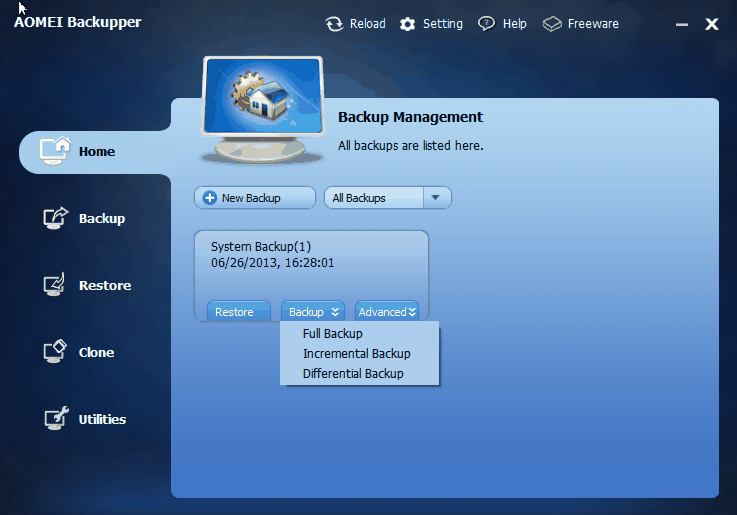Click the Reload text label

[368, 23]
